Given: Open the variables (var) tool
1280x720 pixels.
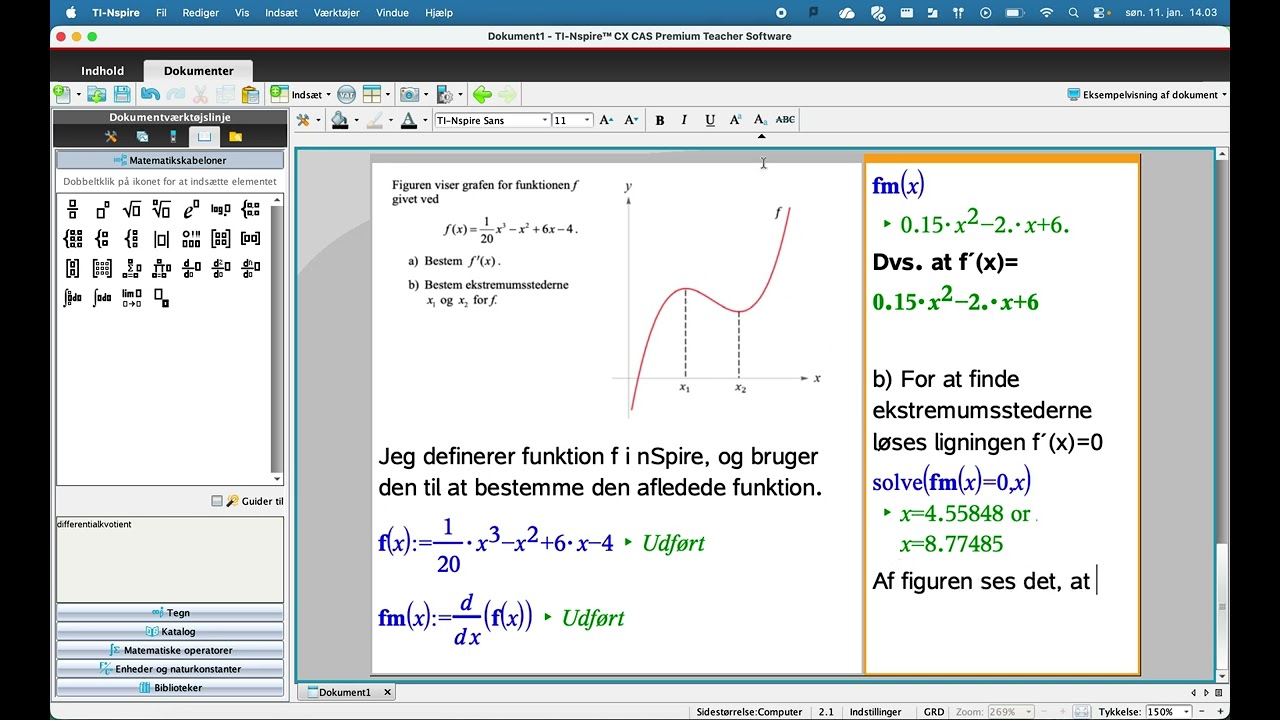Looking at the screenshot, I should pos(346,94).
